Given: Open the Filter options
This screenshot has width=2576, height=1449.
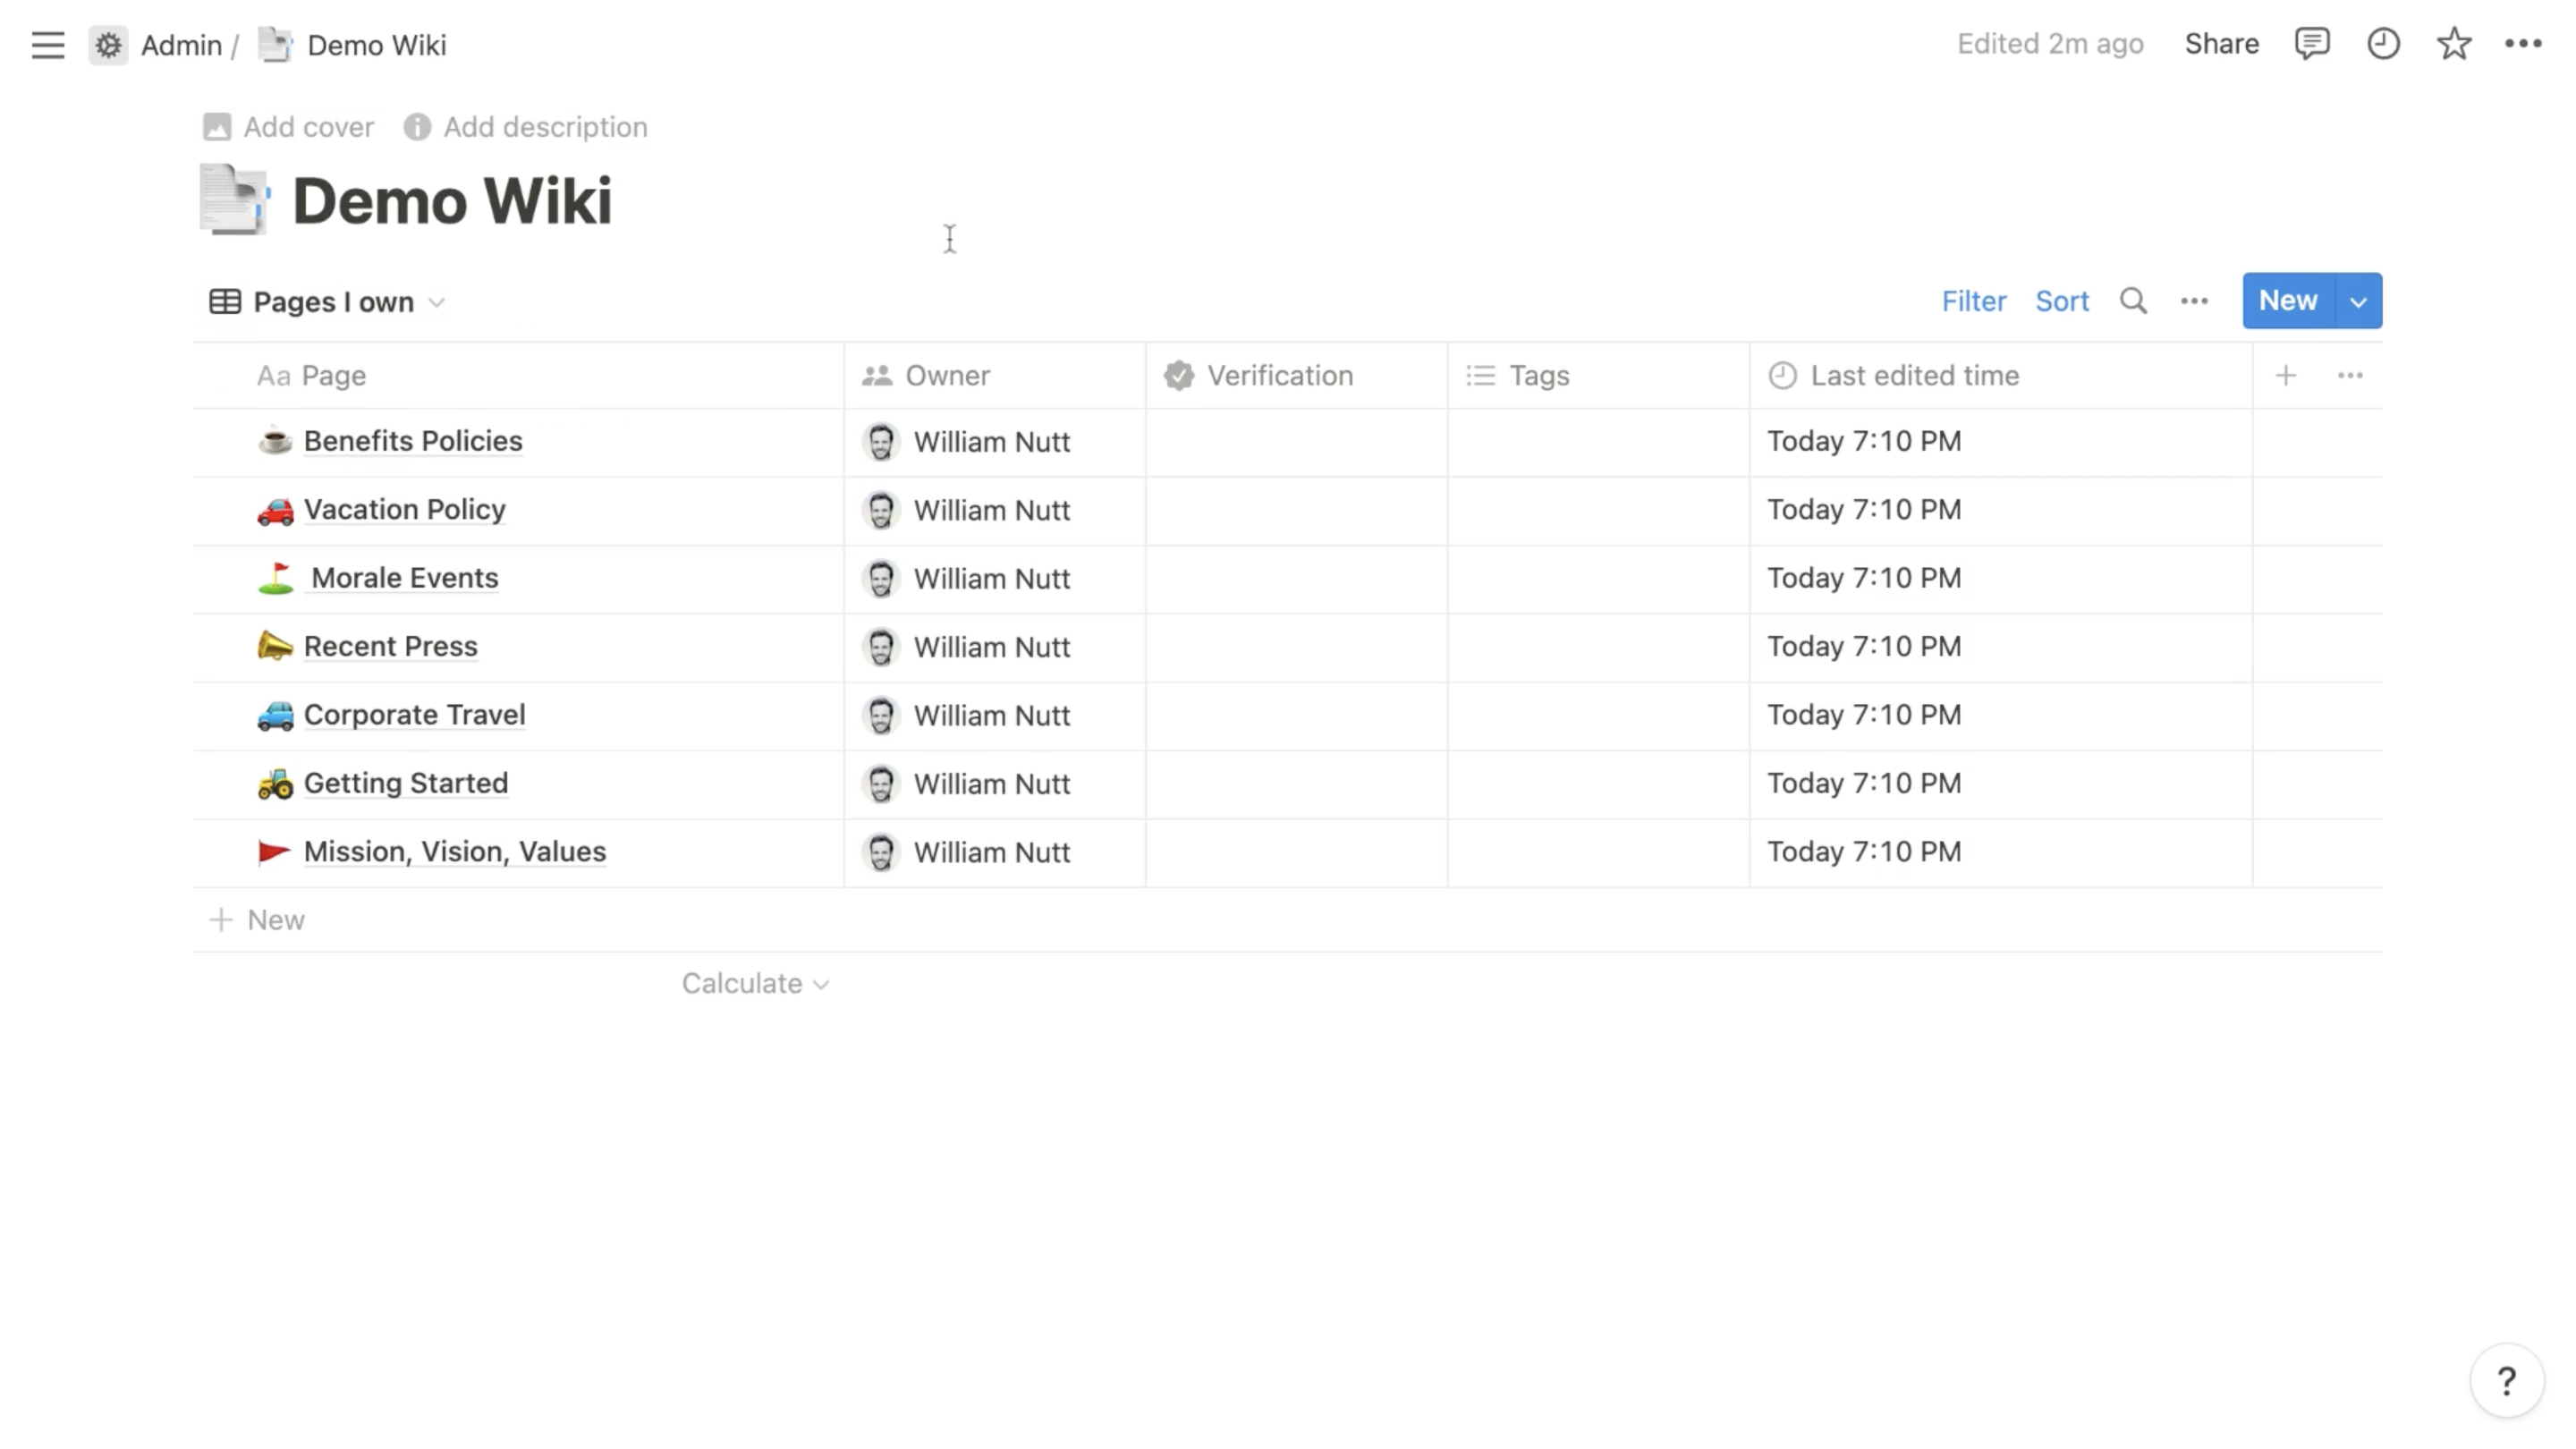Looking at the screenshot, I should pos(1973,300).
